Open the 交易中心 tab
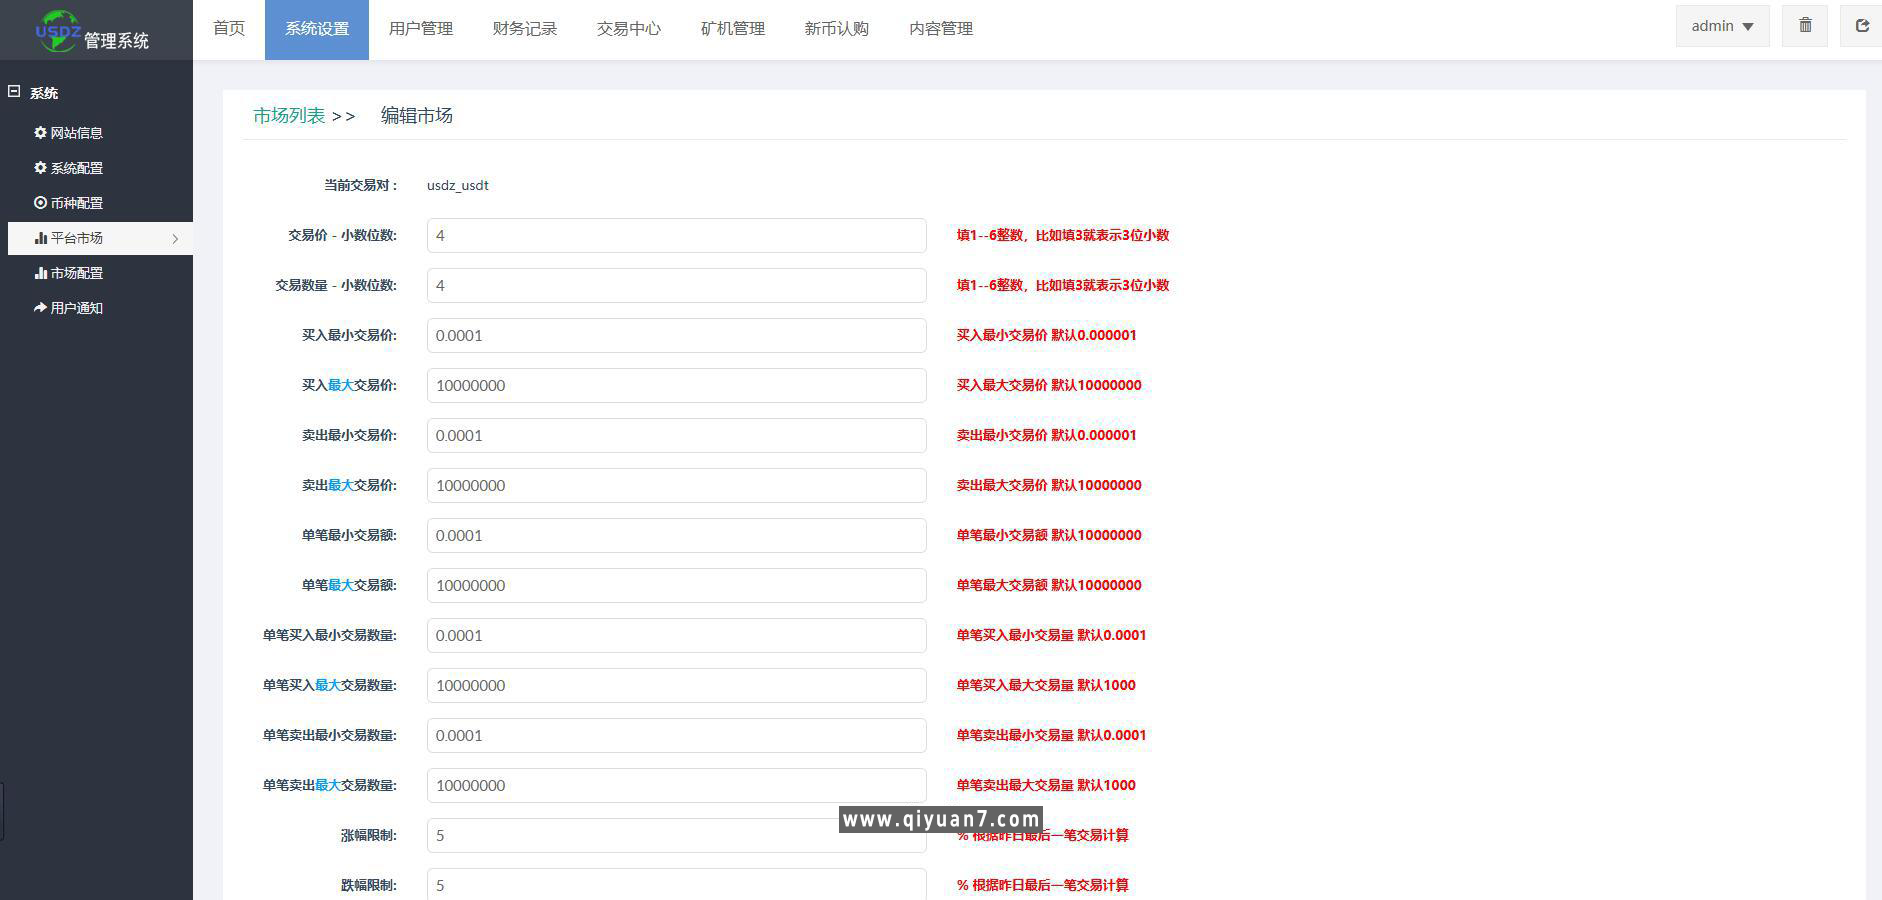 click(628, 29)
